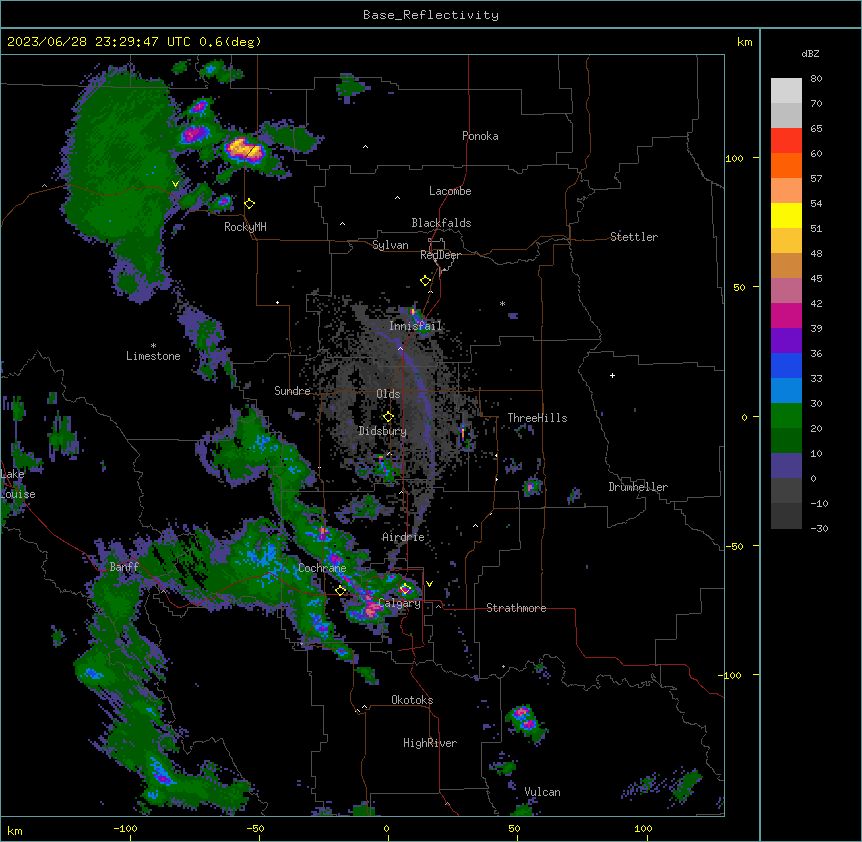This screenshot has height=842, width=862.
Task: Pick the light gray 70–80 dBZ legend band
Action: [786, 91]
